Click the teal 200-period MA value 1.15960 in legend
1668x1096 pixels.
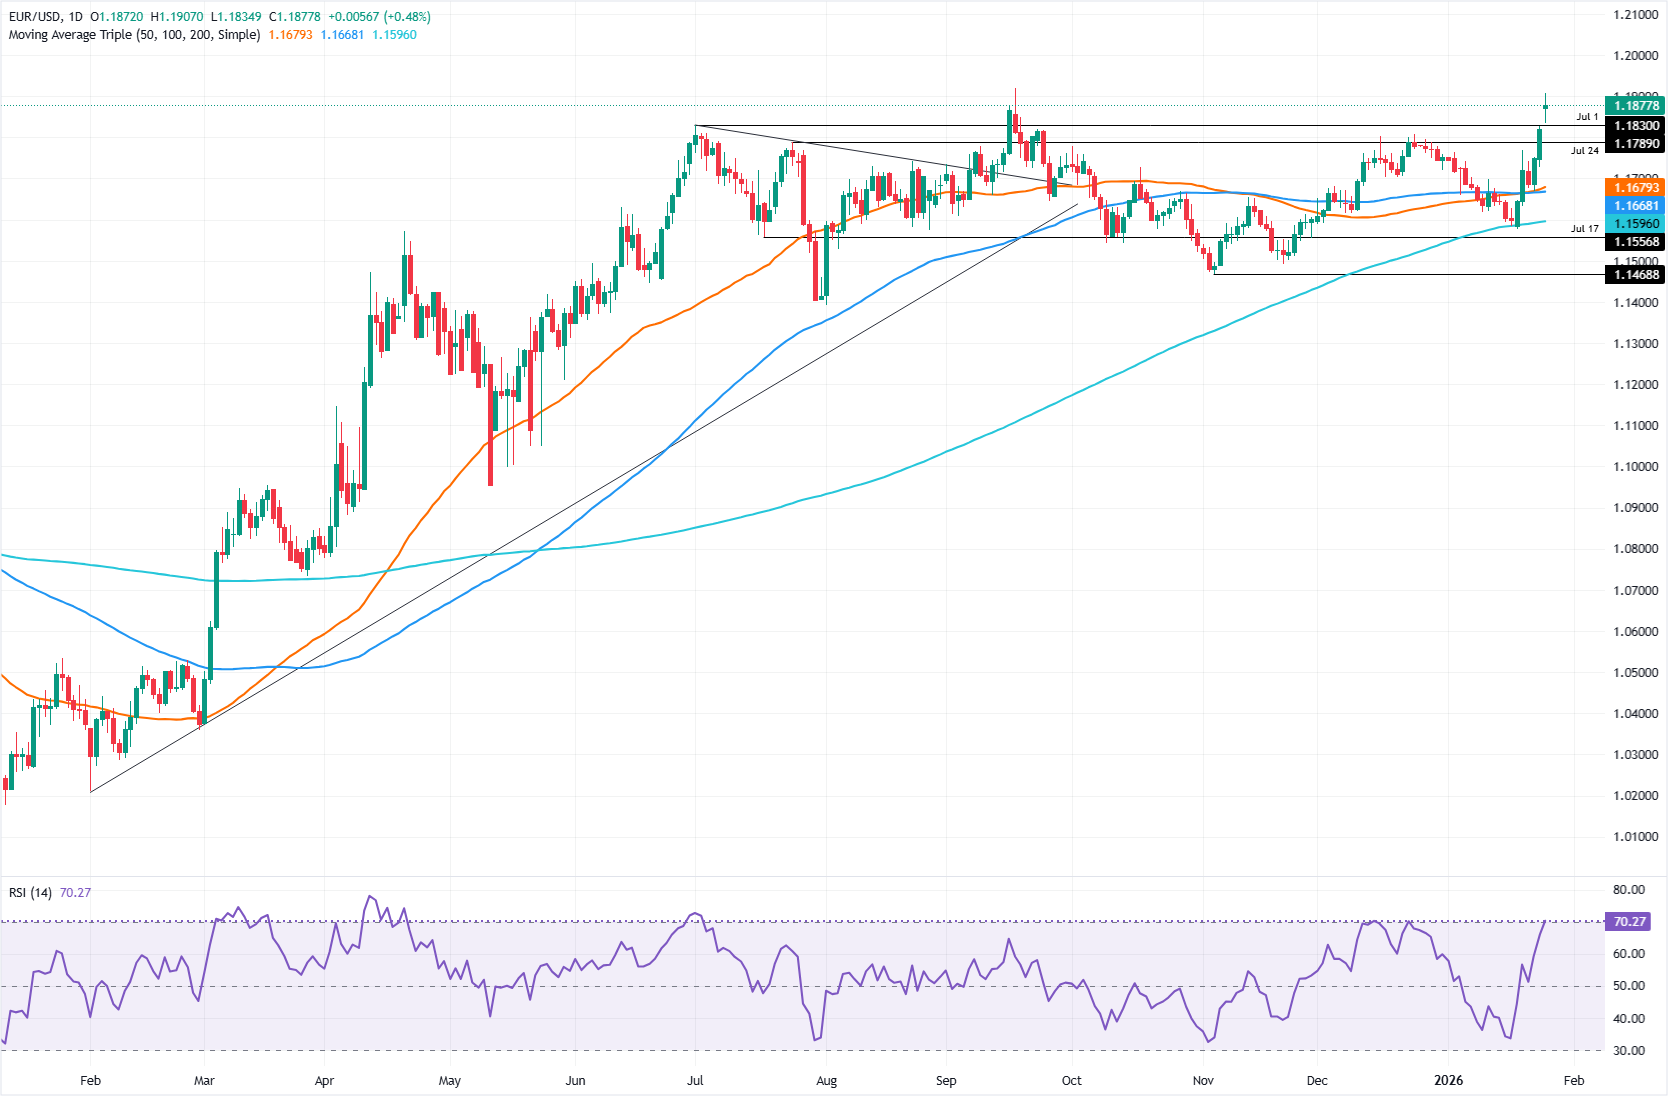(x=394, y=35)
